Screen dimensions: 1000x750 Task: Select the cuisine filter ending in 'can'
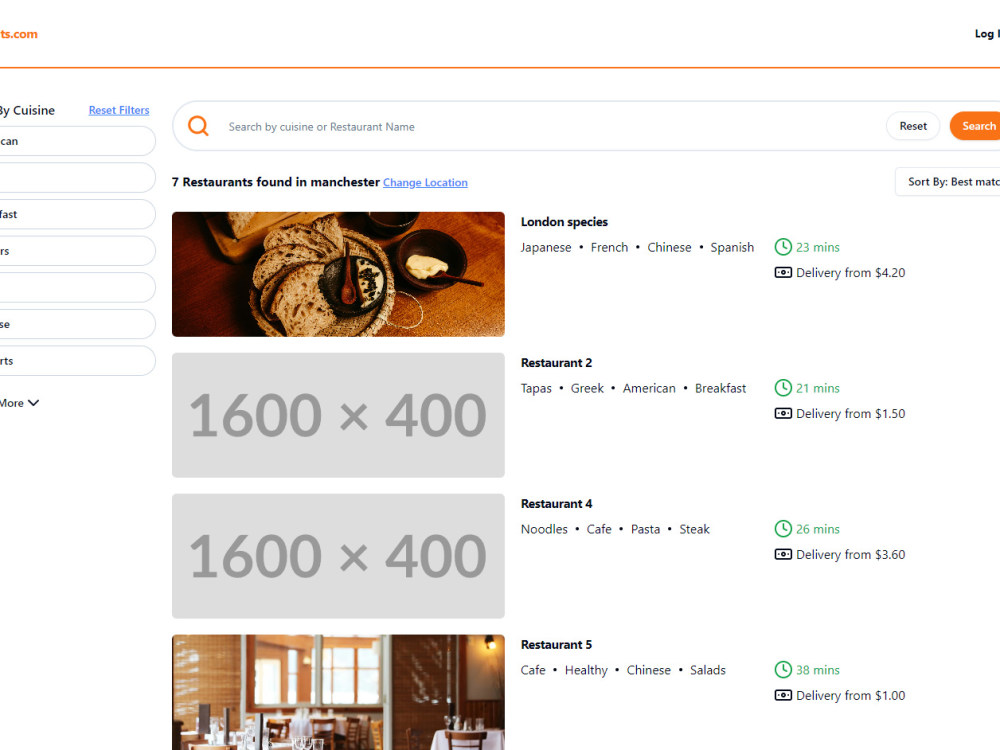pyautogui.click(x=77, y=141)
